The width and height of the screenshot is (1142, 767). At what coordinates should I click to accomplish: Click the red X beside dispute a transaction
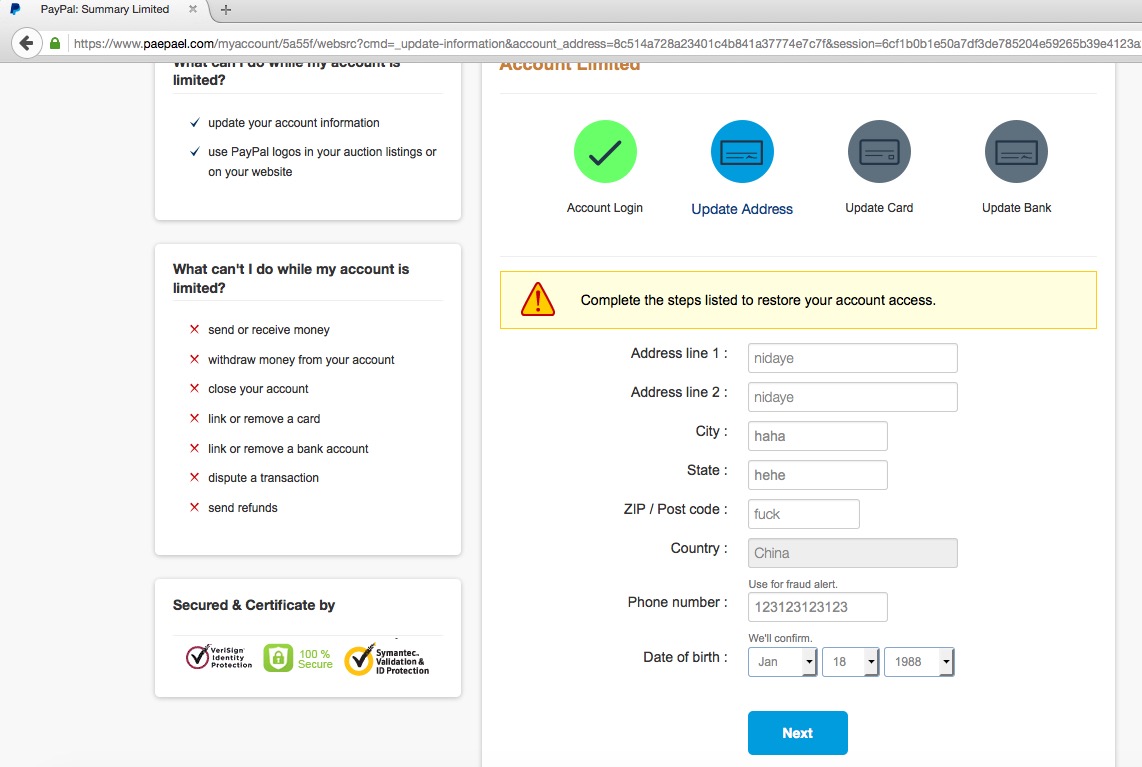(x=194, y=477)
